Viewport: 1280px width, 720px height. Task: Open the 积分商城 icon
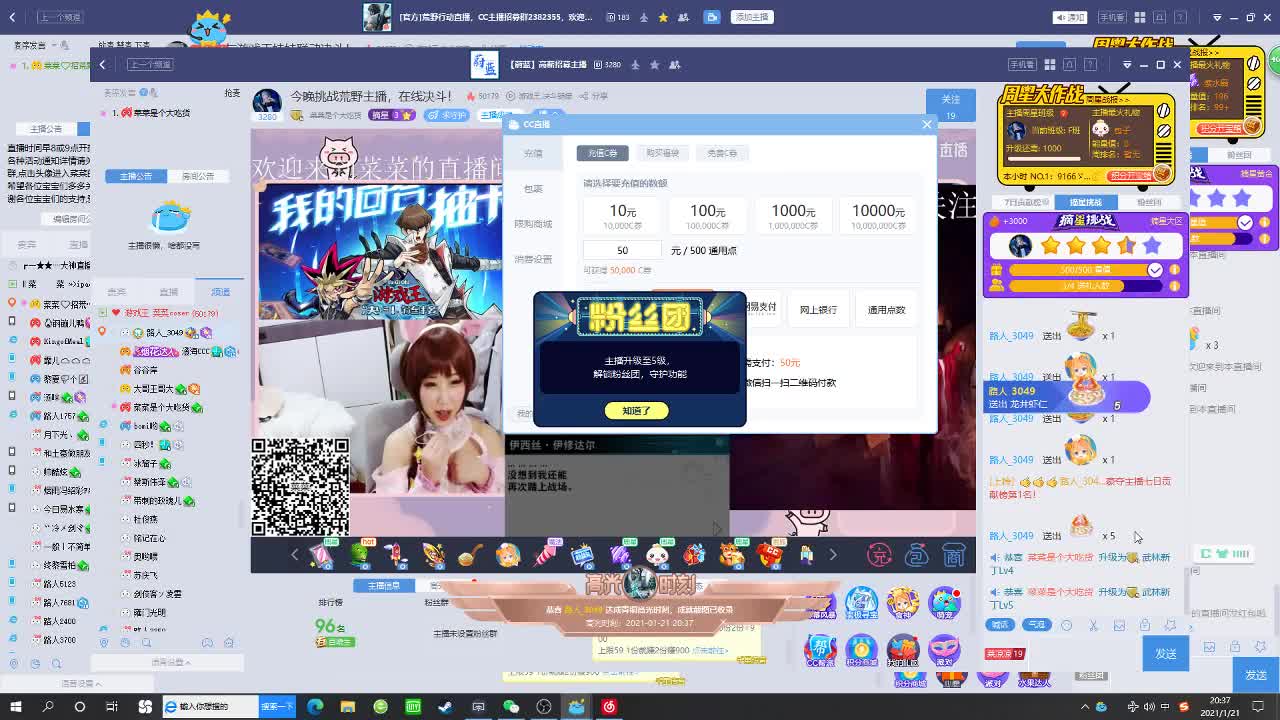click(861, 651)
